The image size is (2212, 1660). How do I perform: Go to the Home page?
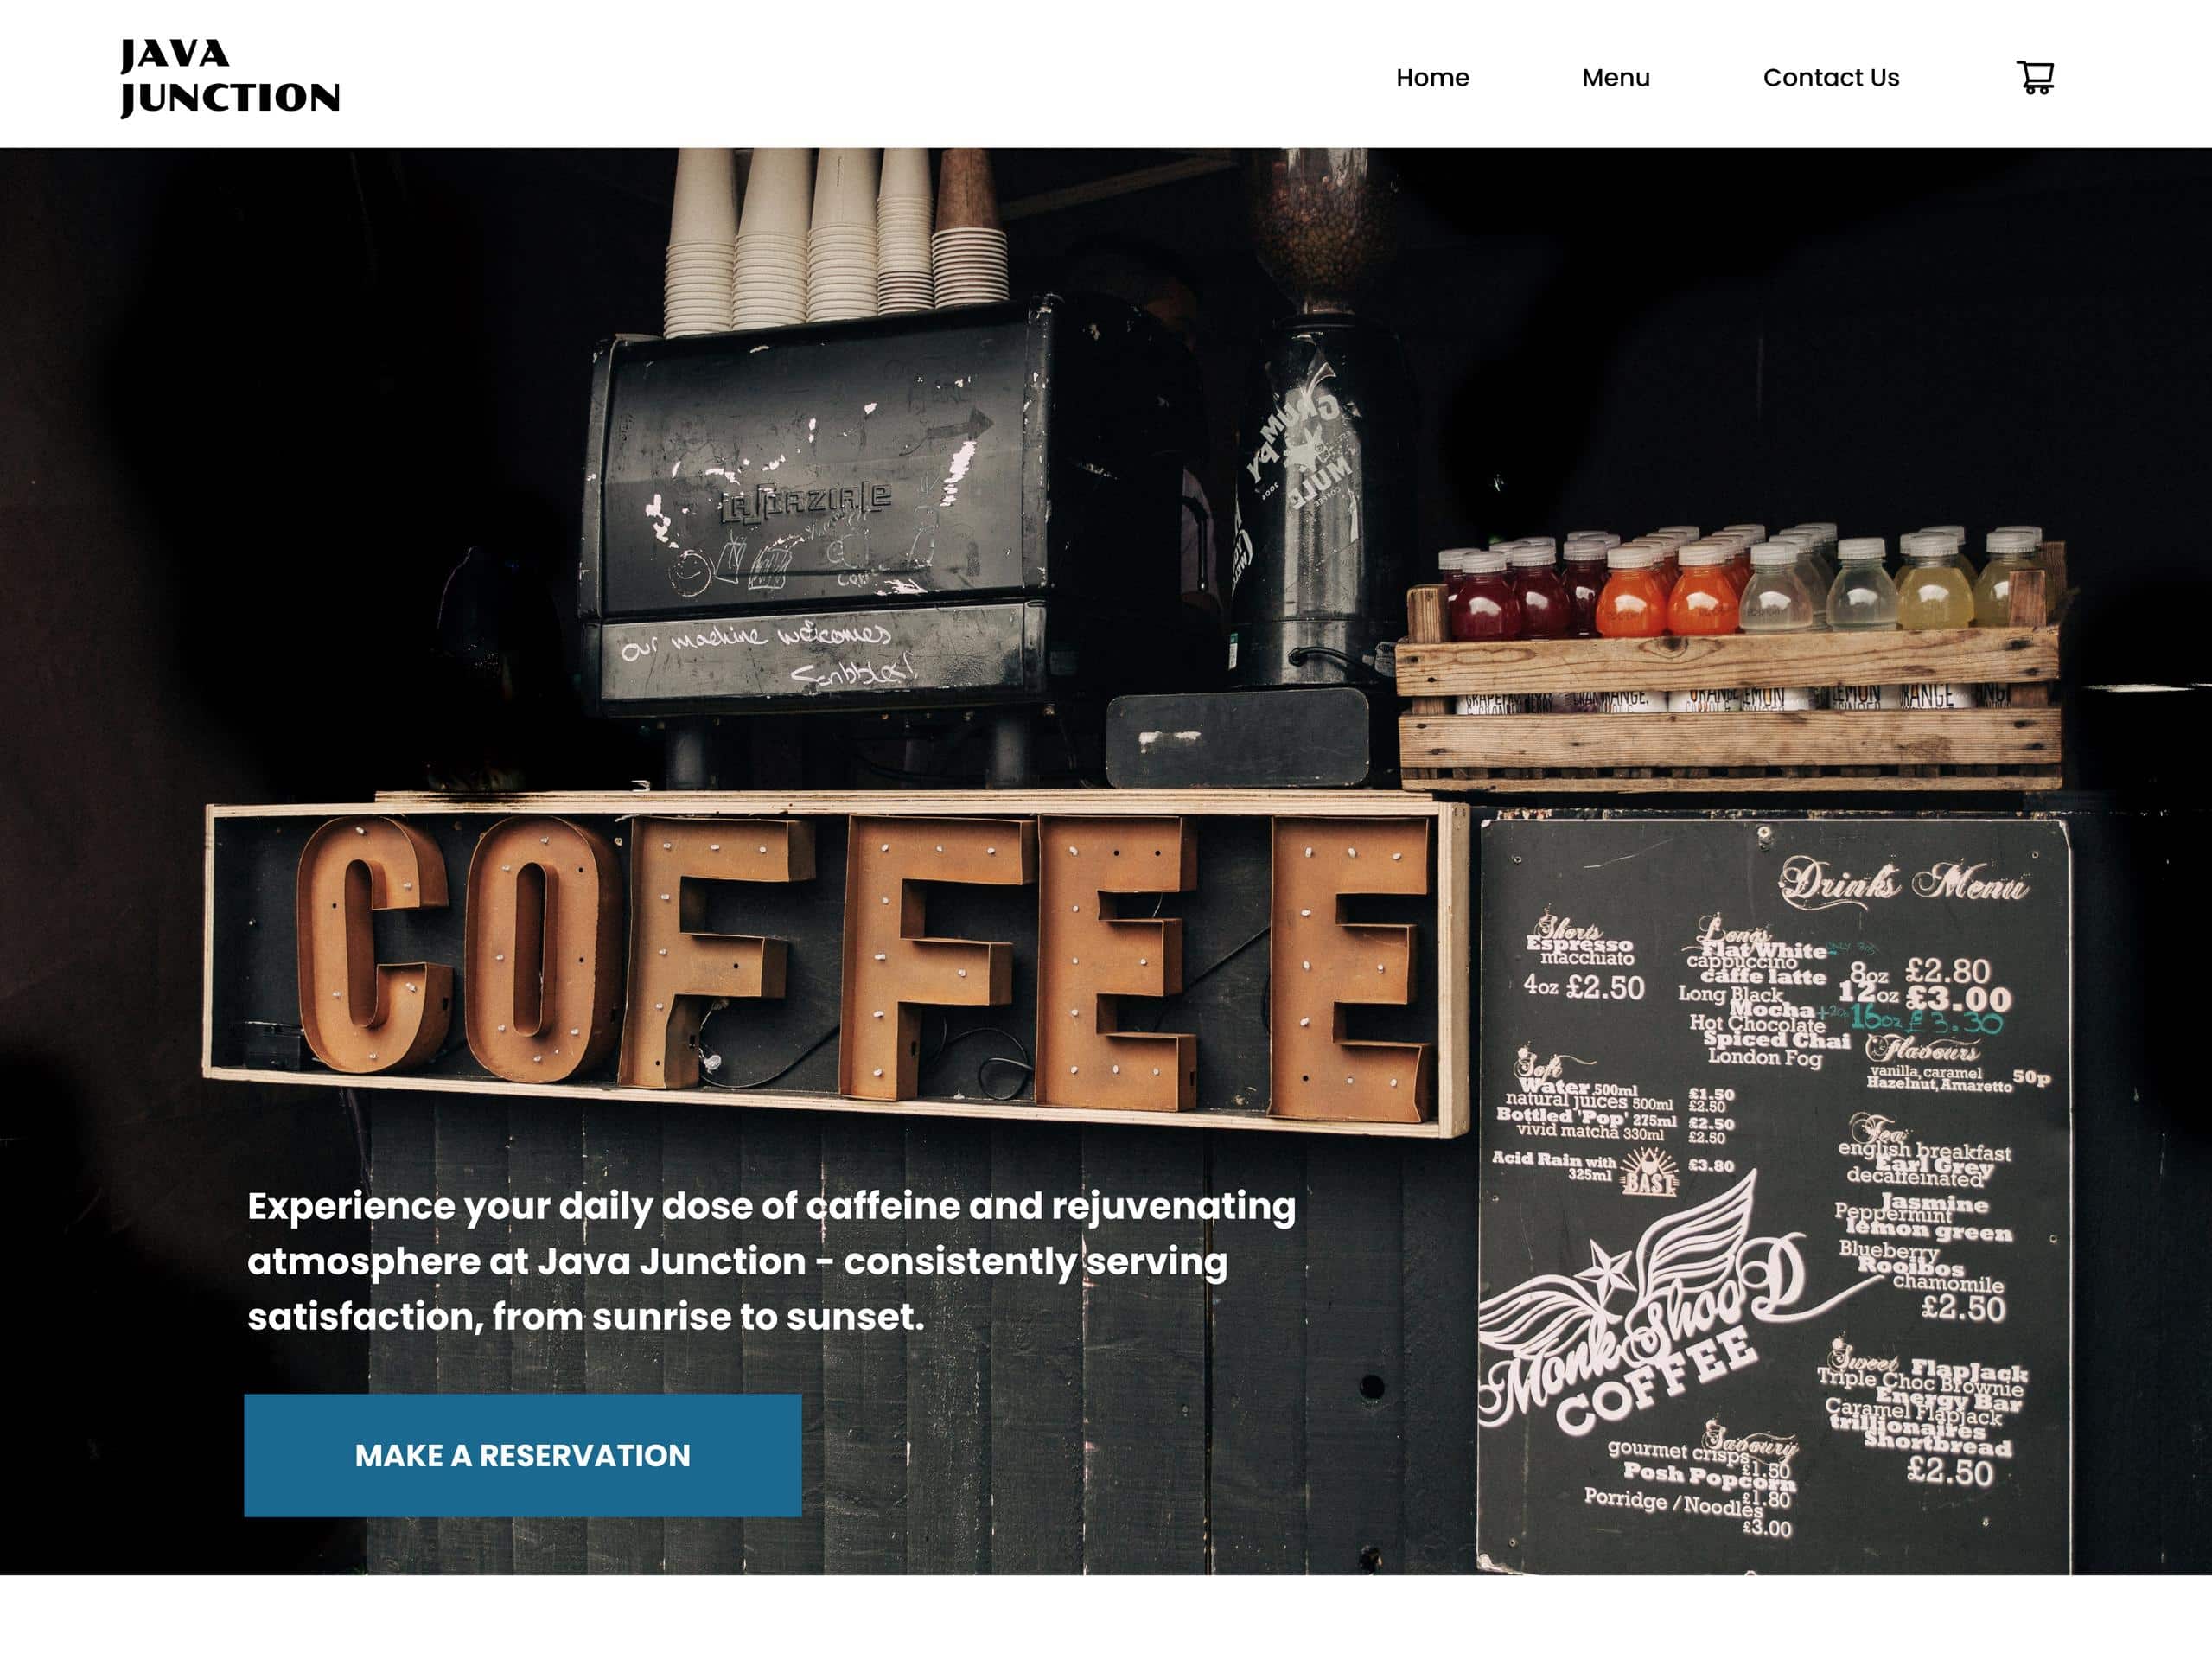coord(1432,78)
